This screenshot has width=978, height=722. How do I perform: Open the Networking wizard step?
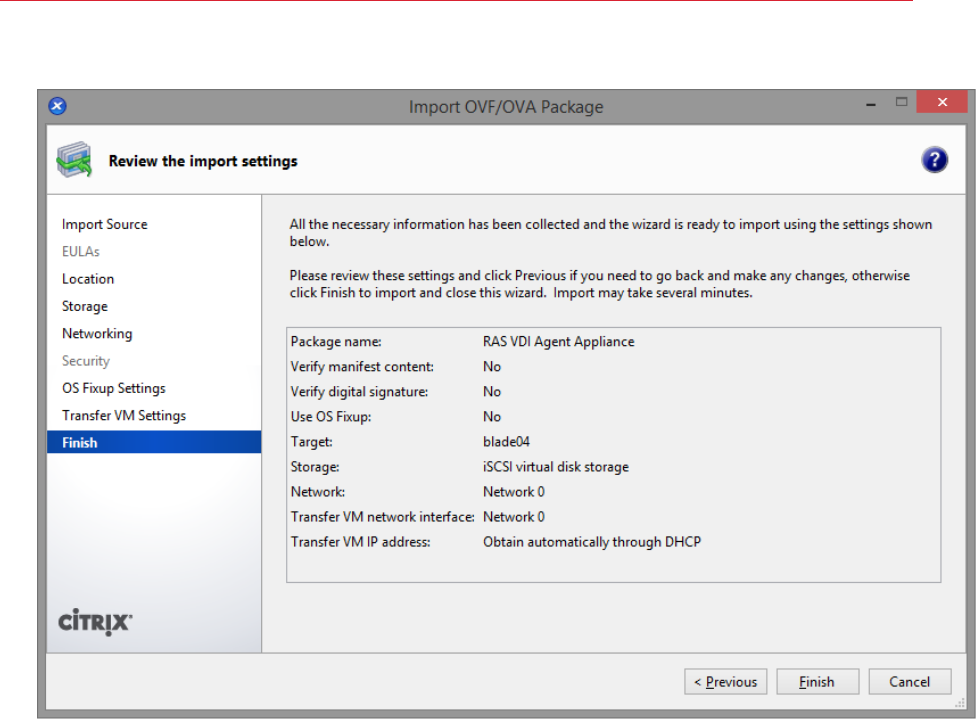click(97, 334)
